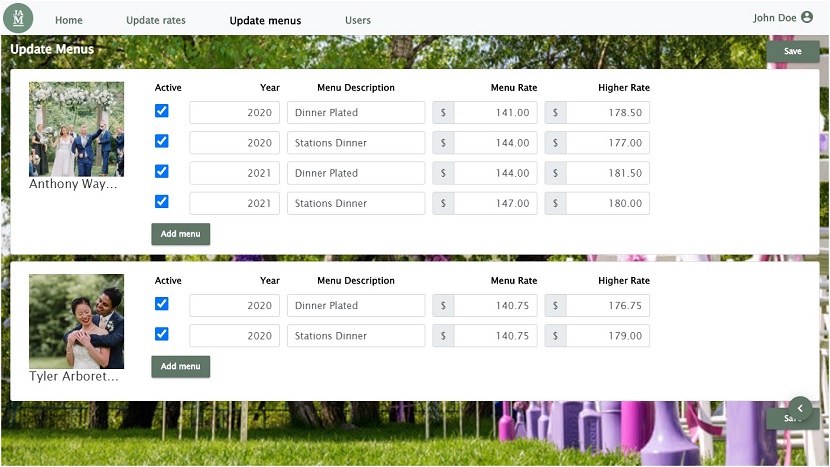Click the 2021 Dinner Plated description field

(x=356, y=173)
